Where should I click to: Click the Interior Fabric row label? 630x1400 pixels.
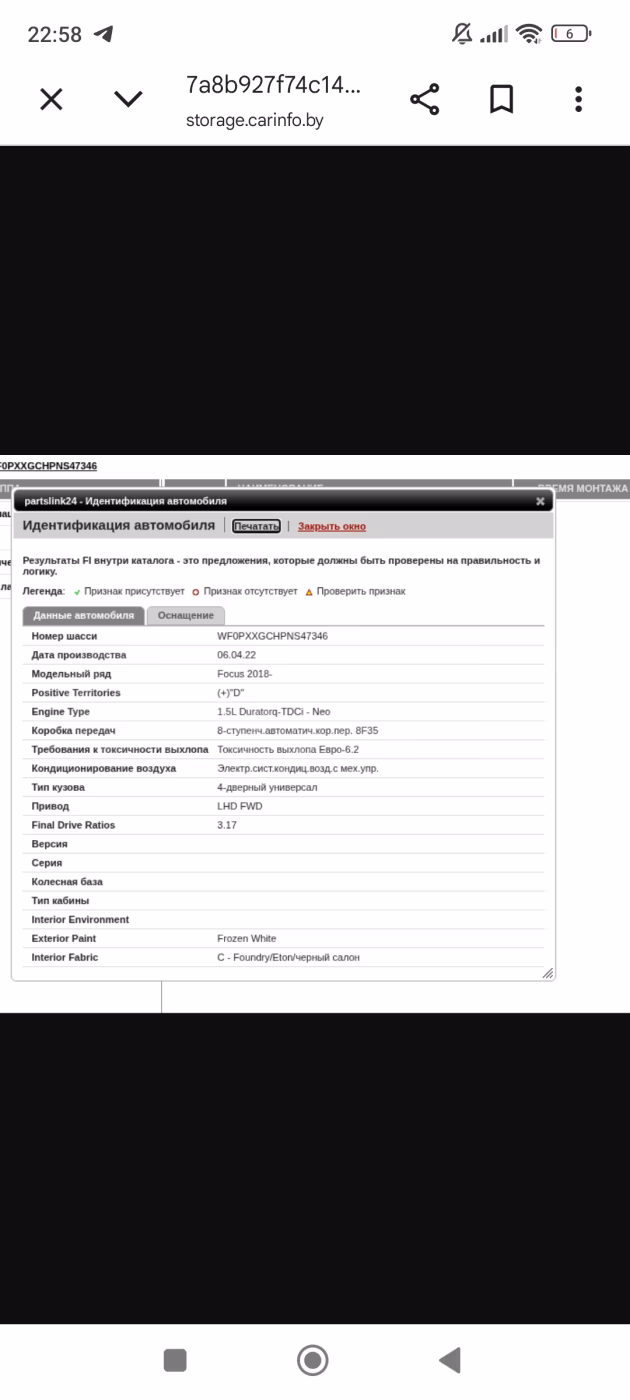tap(64, 957)
